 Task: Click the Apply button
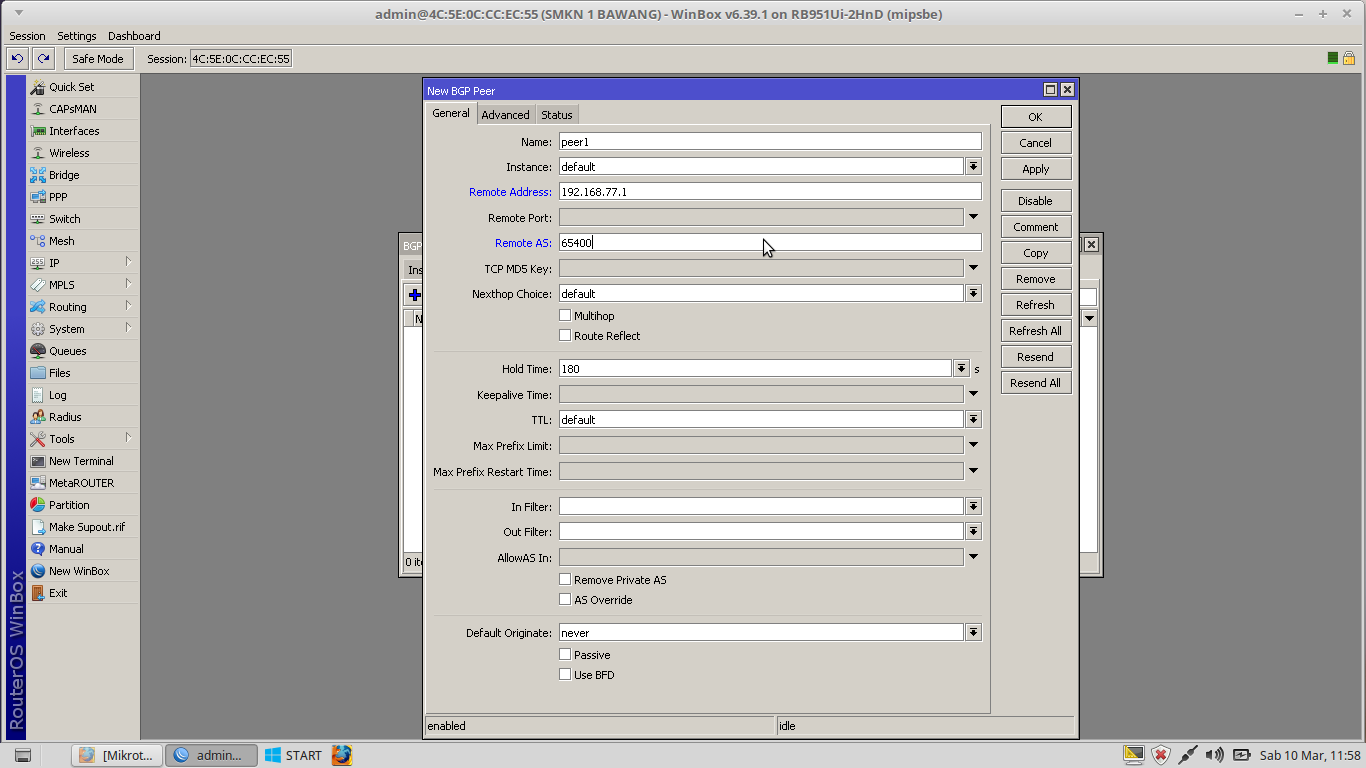point(1035,168)
